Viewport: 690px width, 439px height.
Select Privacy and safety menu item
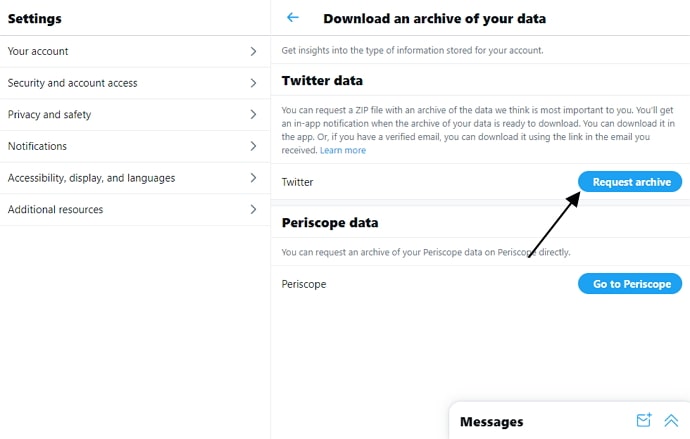click(x=135, y=114)
